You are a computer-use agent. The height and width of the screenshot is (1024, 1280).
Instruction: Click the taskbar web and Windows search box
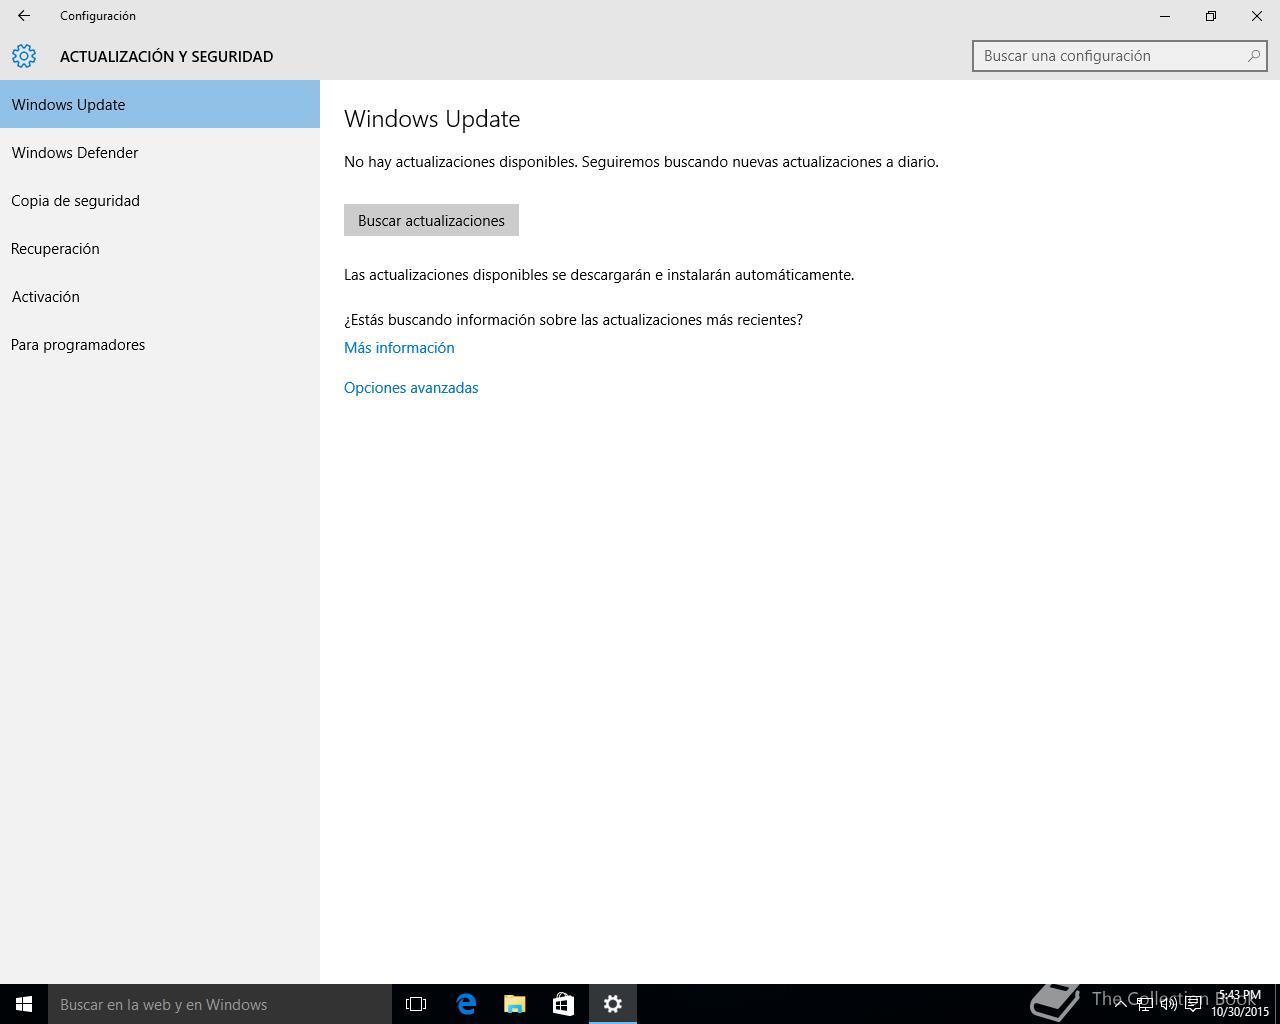220,1004
